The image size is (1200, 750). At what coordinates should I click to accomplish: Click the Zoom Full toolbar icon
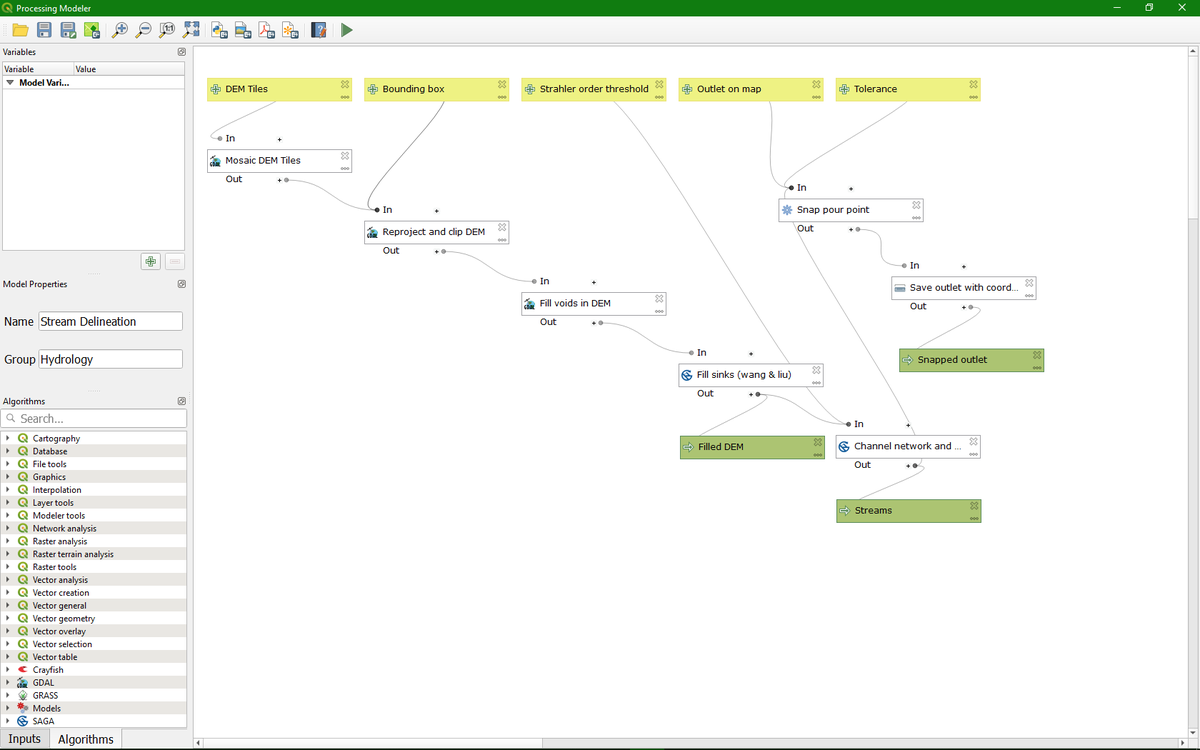[x=191, y=30]
